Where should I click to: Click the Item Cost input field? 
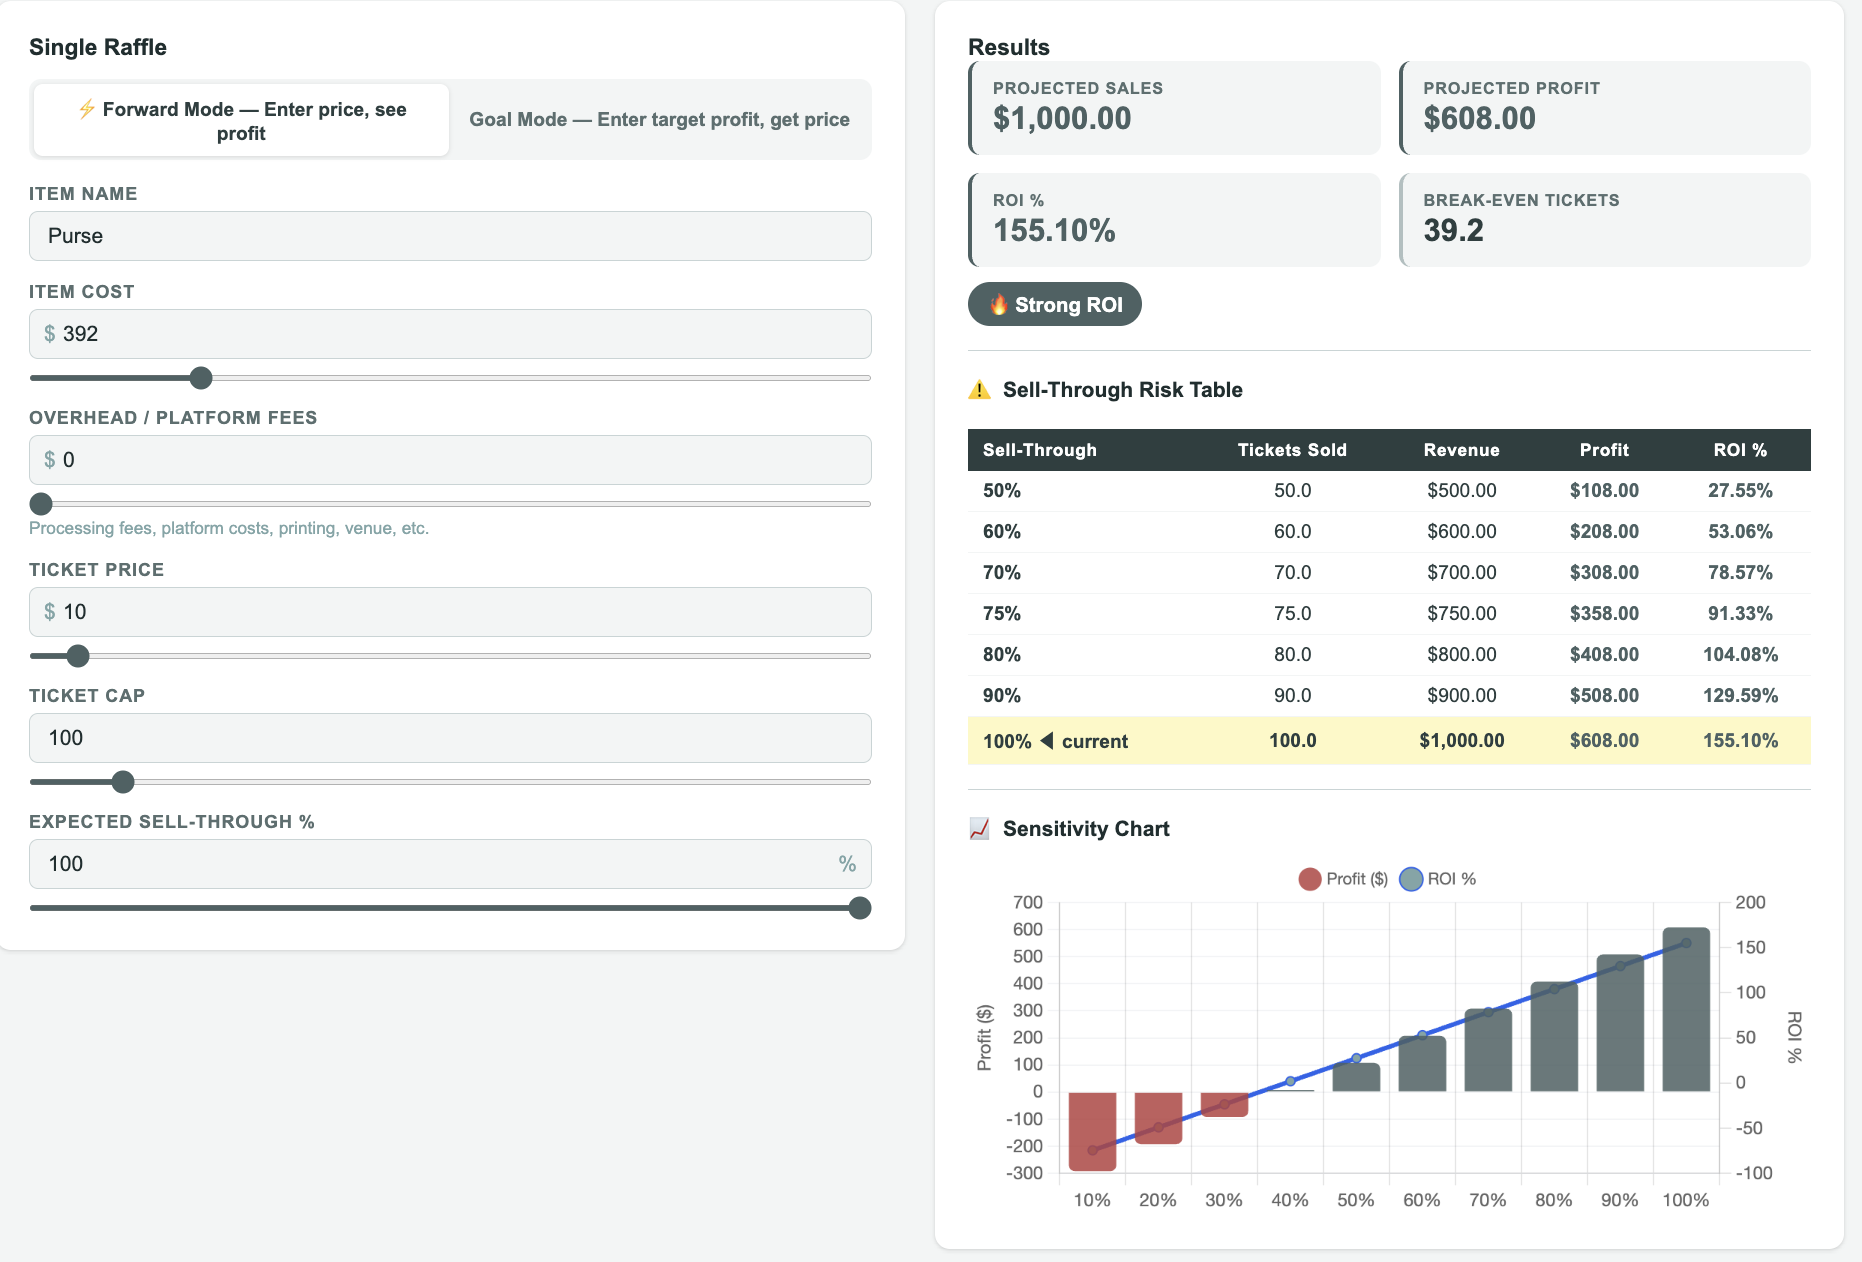(450, 334)
